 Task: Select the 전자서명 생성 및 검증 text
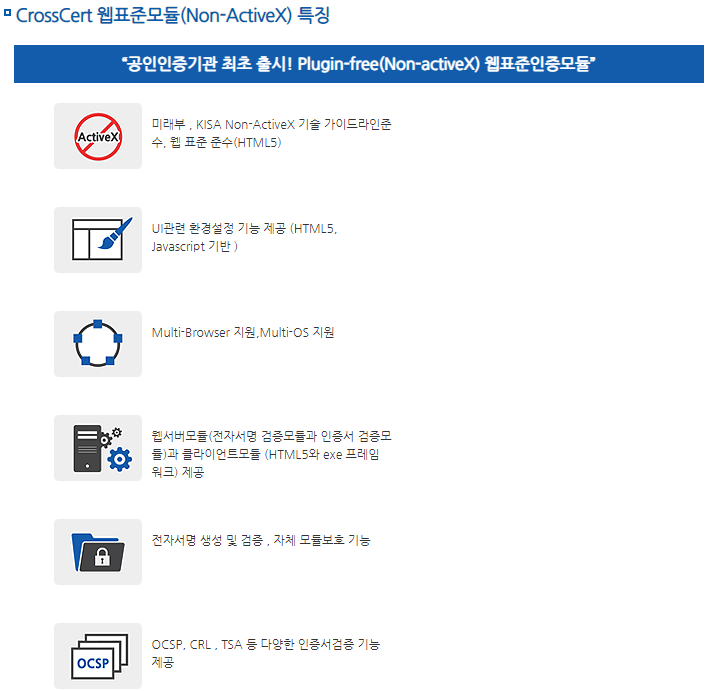(261, 540)
